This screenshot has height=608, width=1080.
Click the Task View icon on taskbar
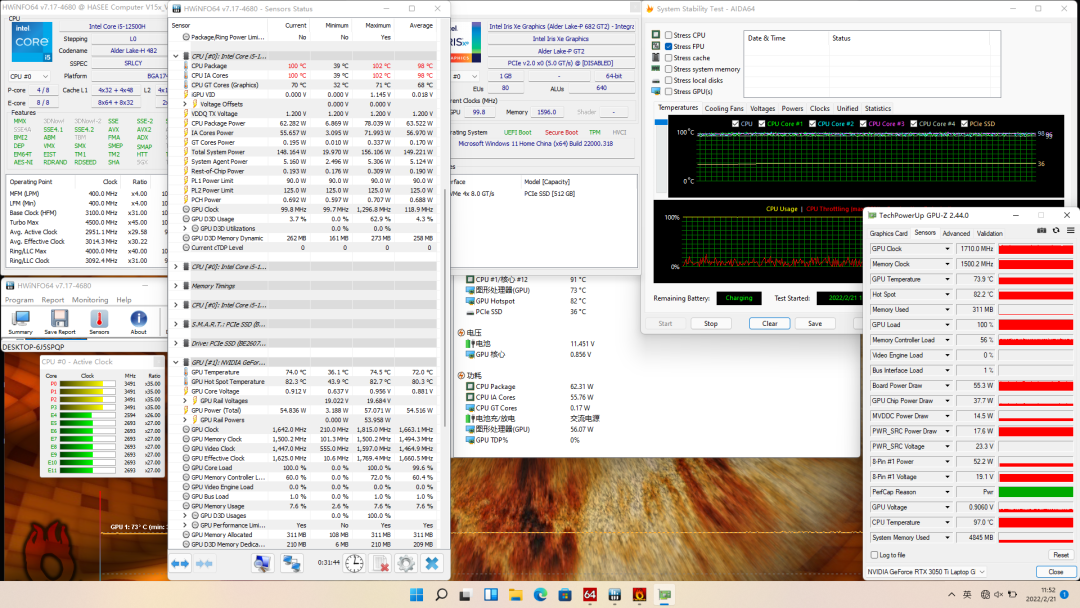466,595
